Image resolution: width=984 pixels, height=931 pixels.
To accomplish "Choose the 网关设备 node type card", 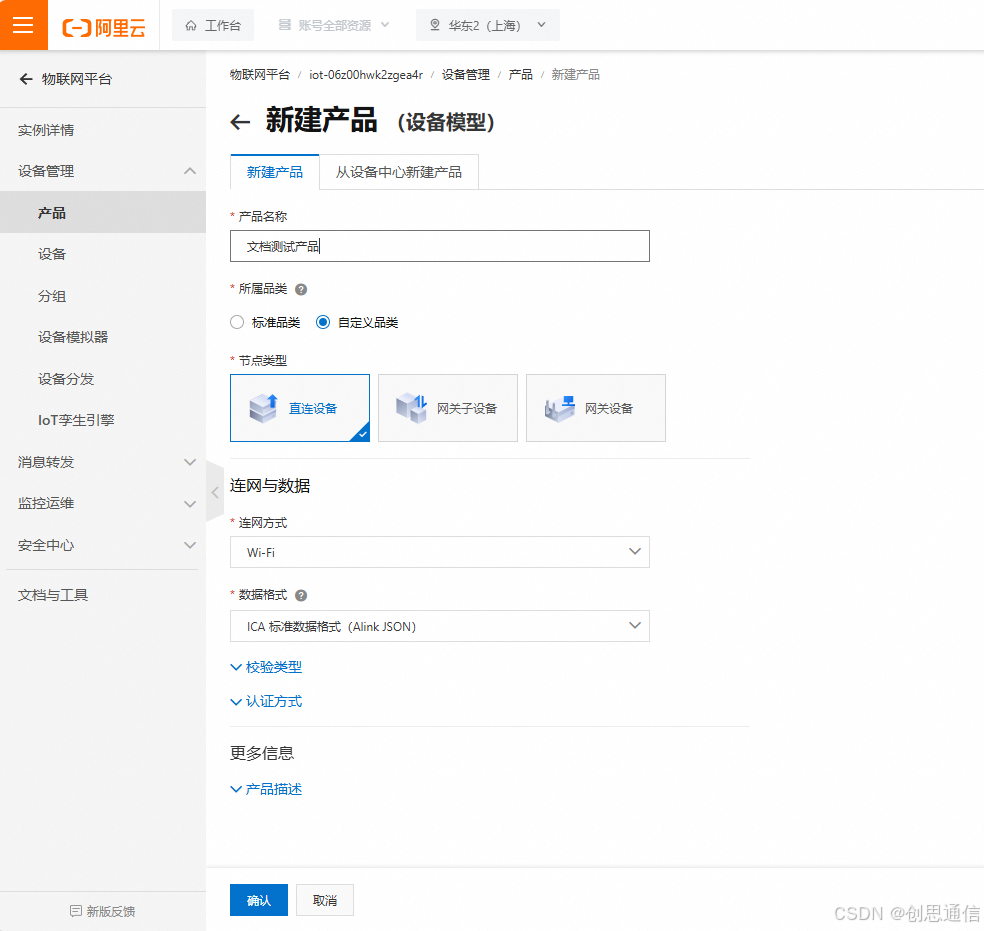I will click(596, 408).
